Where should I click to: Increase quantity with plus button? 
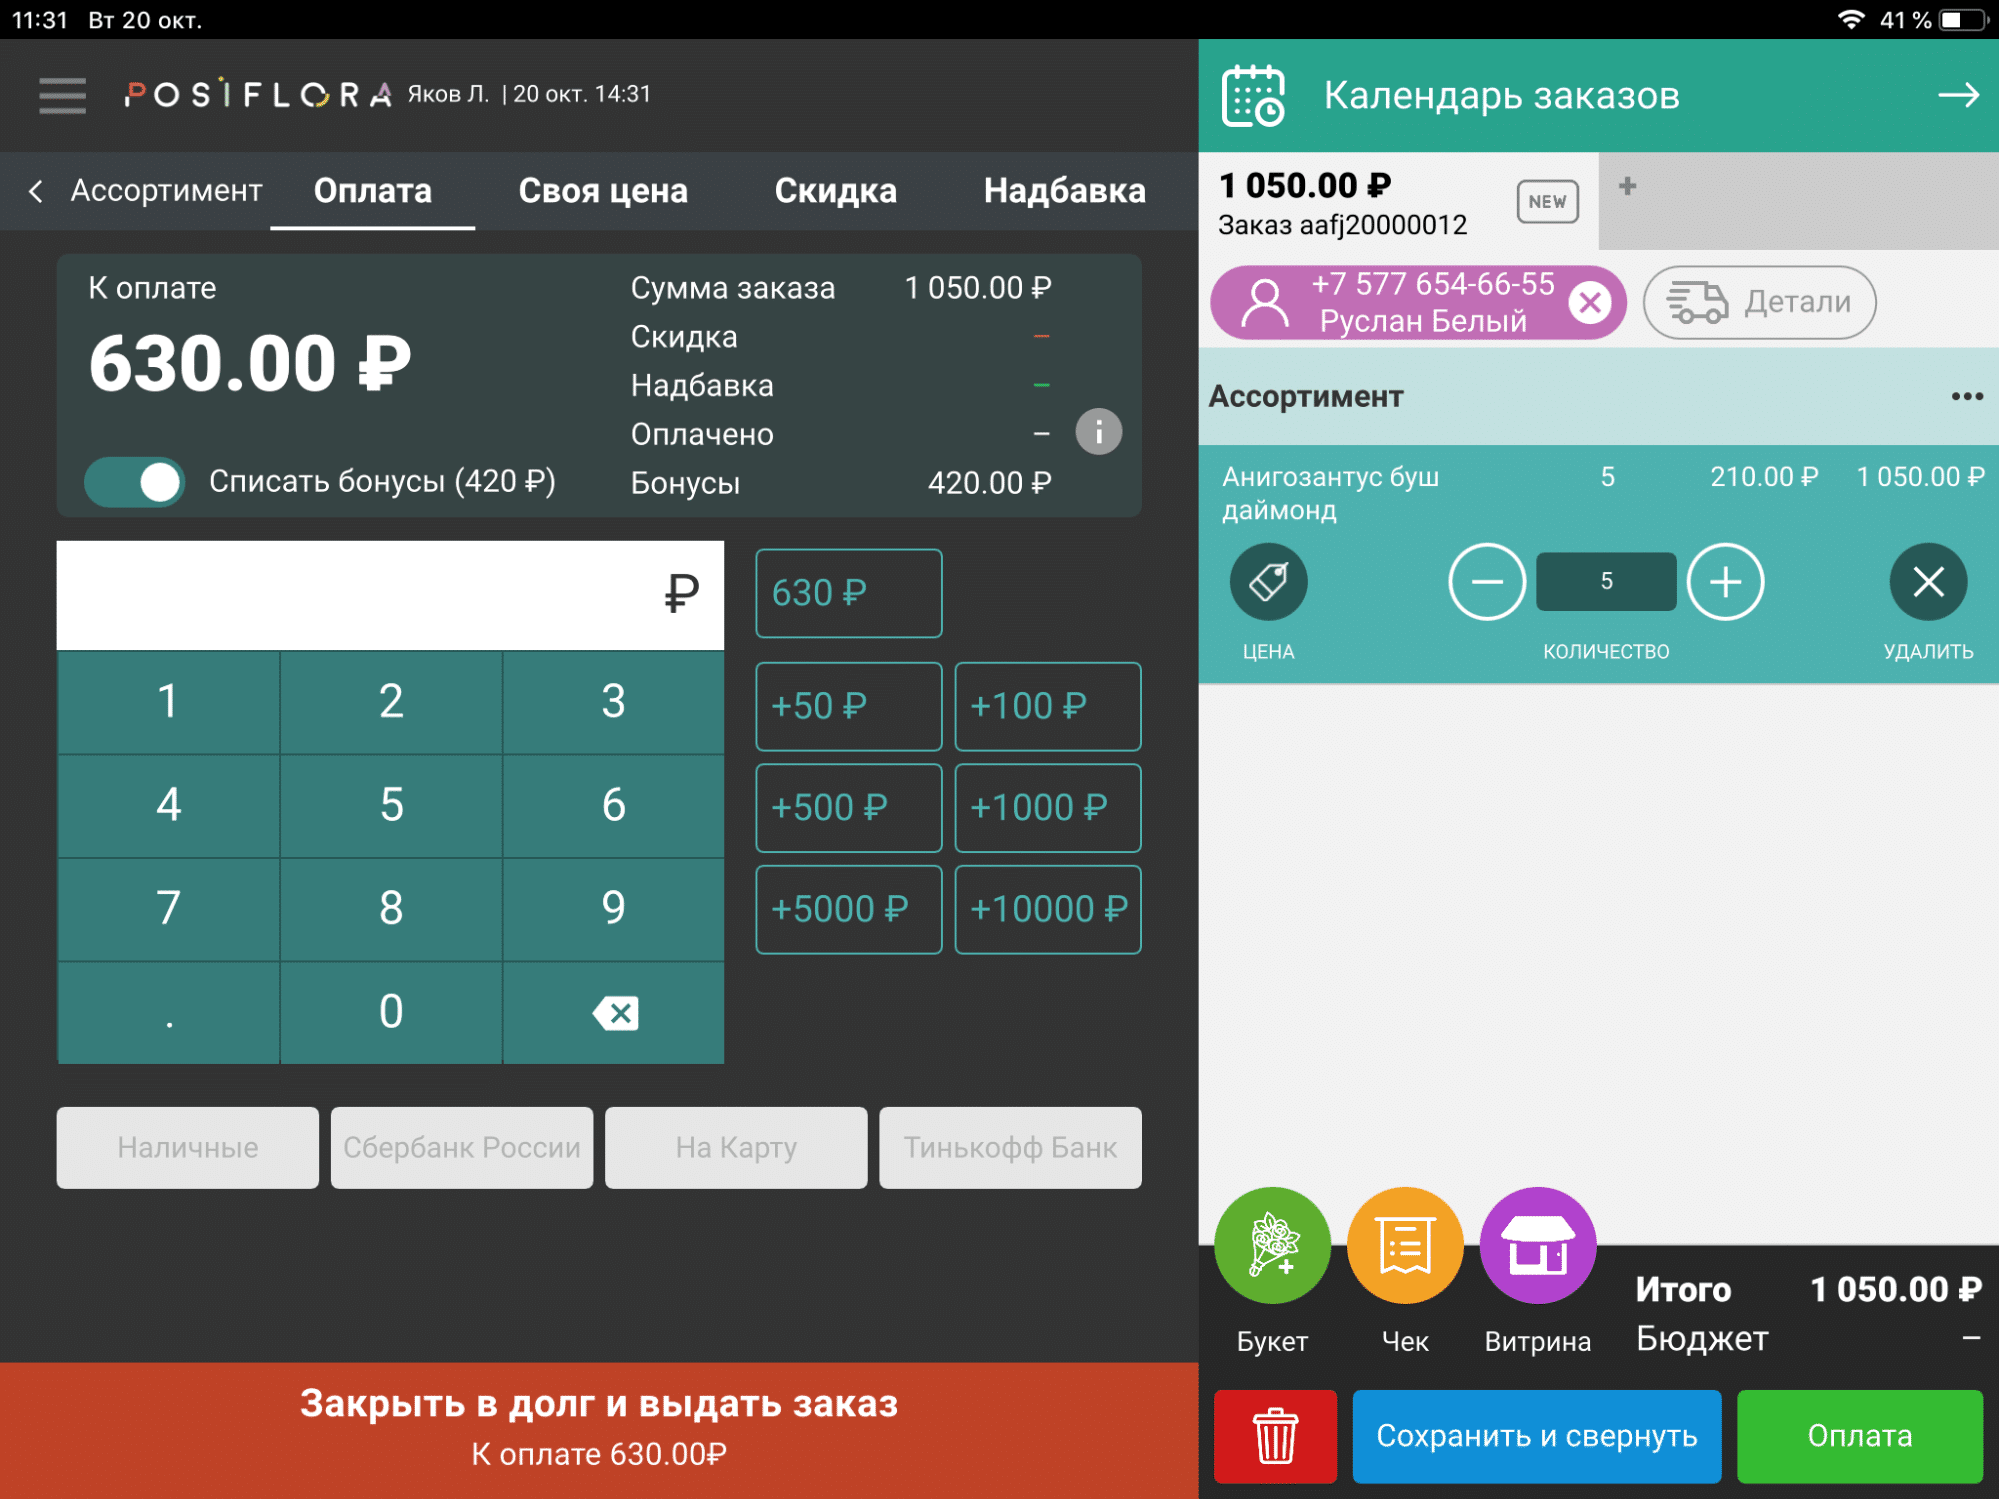(x=1725, y=582)
